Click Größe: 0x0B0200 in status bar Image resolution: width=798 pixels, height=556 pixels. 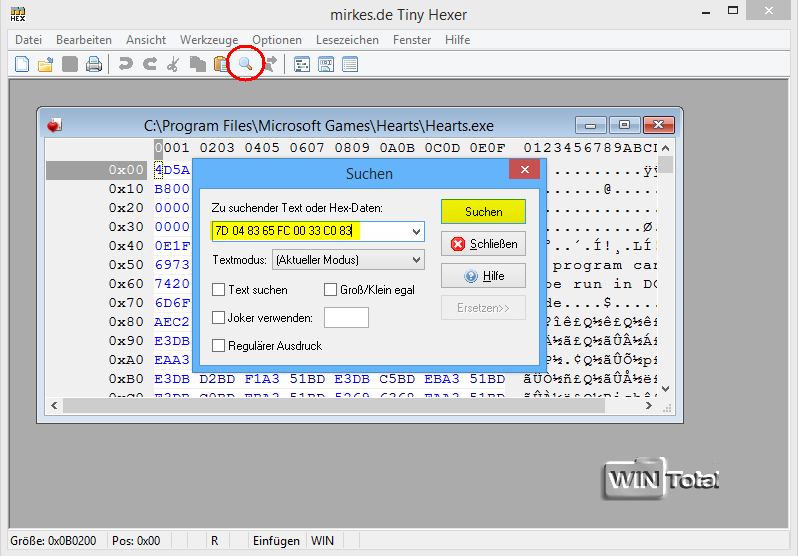(53, 541)
